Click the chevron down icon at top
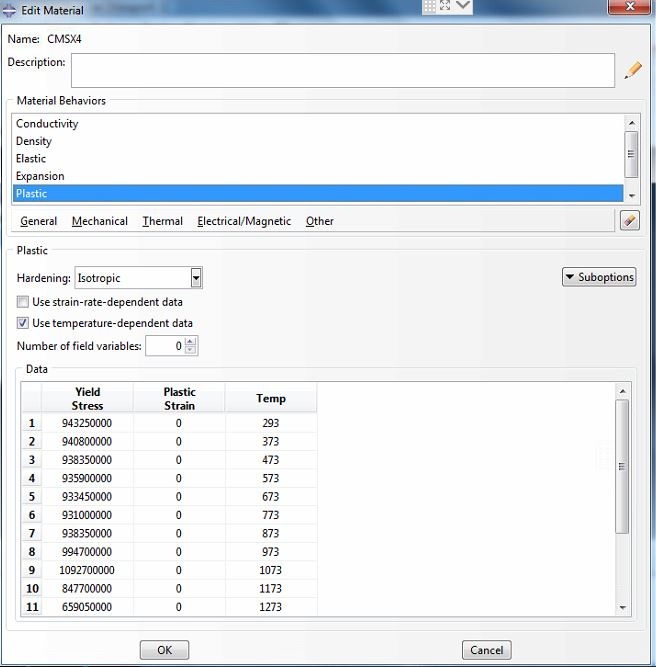The width and height of the screenshot is (656, 667). point(463,5)
